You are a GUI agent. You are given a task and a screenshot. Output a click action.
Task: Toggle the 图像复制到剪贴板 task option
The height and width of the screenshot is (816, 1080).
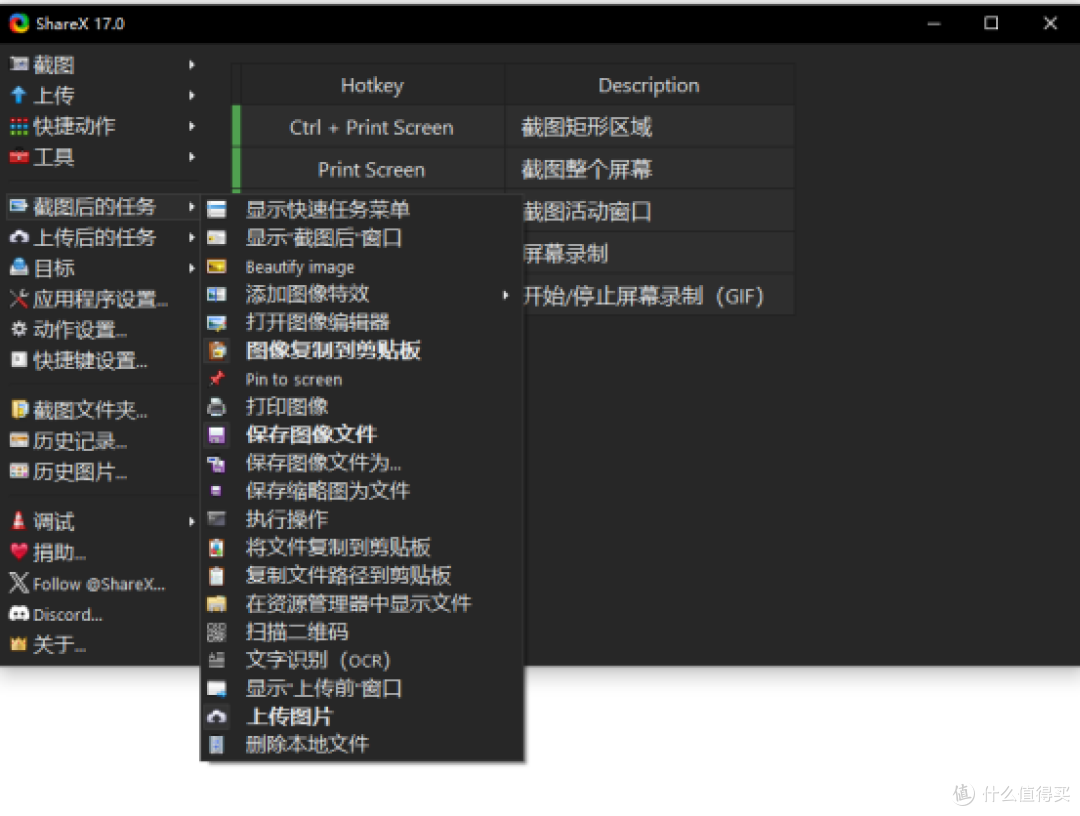click(364, 351)
